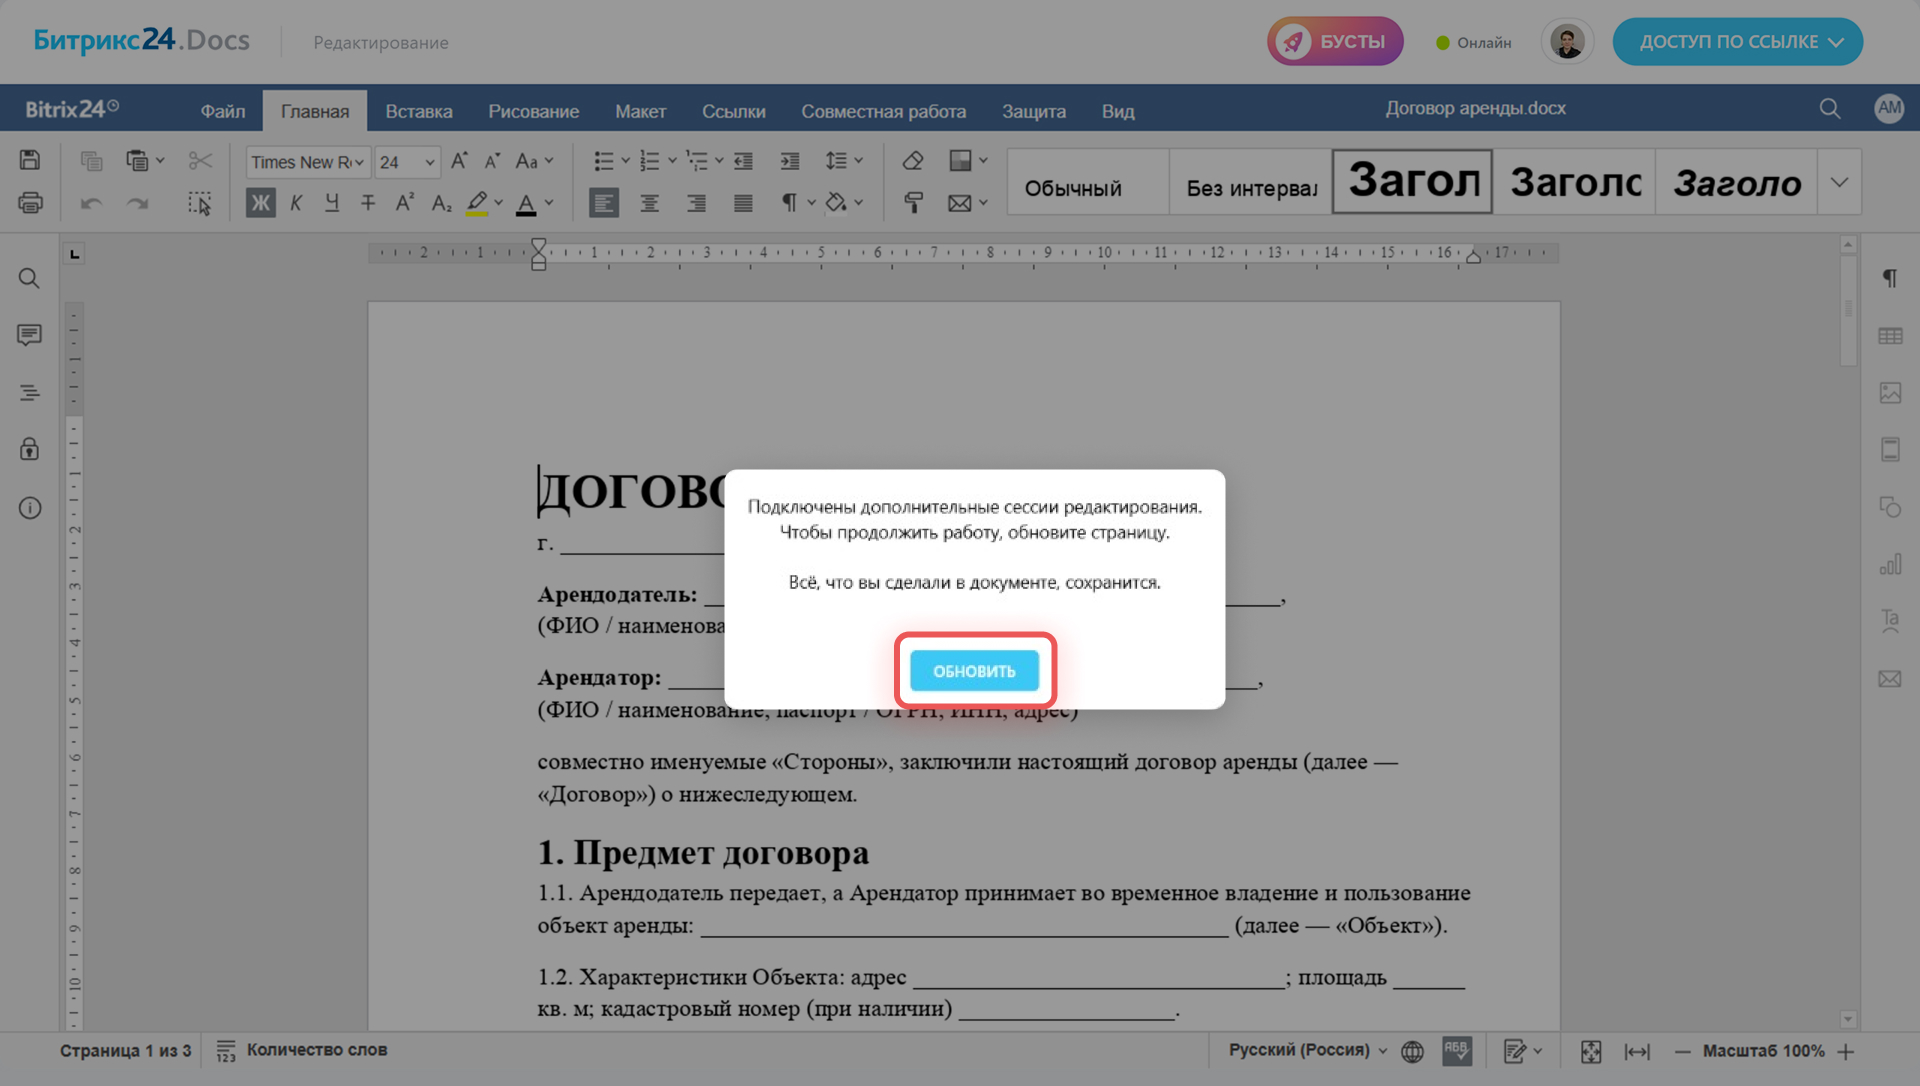Image resolution: width=1920 pixels, height=1086 pixels.
Task: Toggle bold Ж formatting
Action: coord(260,203)
